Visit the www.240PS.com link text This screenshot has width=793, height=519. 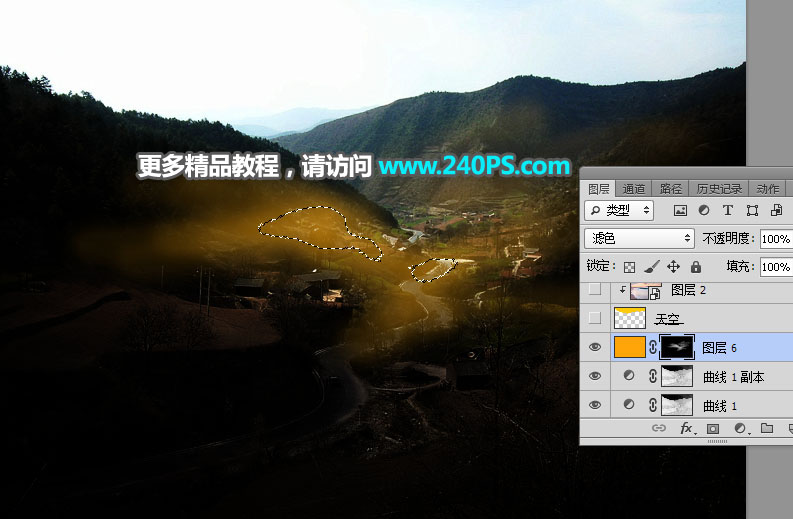474,165
